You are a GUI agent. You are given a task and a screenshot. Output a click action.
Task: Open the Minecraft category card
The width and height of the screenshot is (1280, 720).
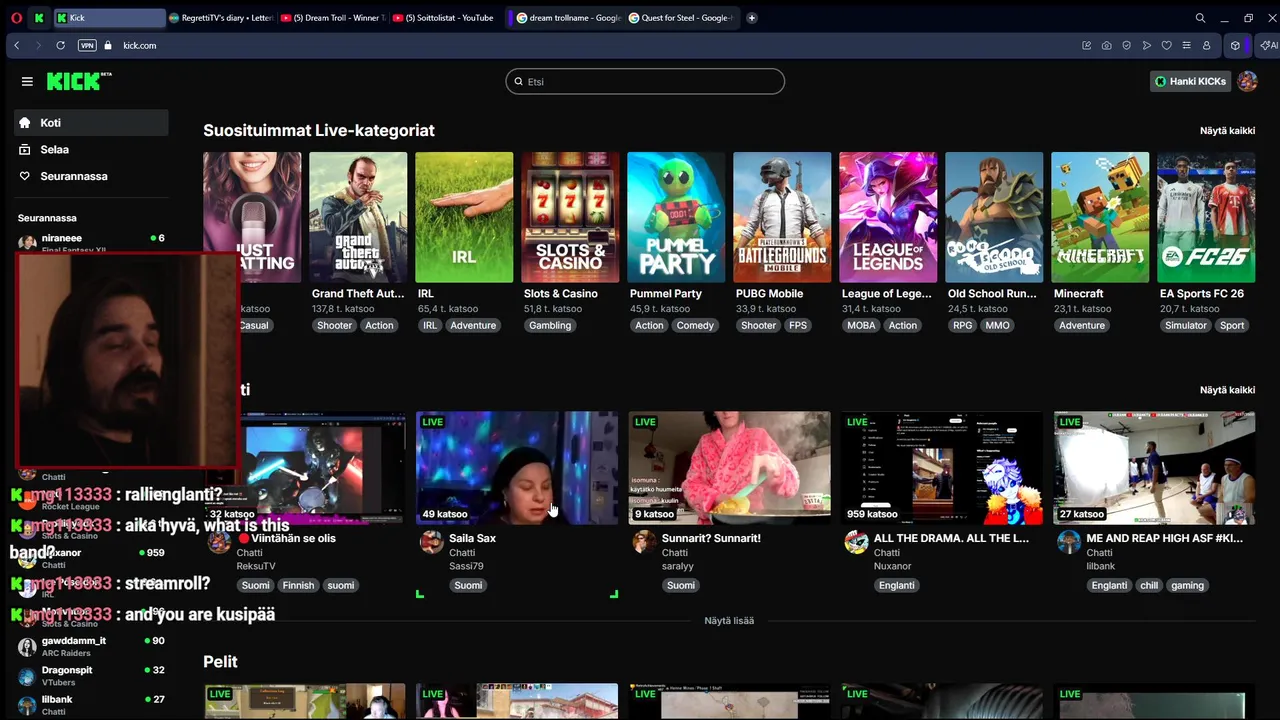[1100, 217]
